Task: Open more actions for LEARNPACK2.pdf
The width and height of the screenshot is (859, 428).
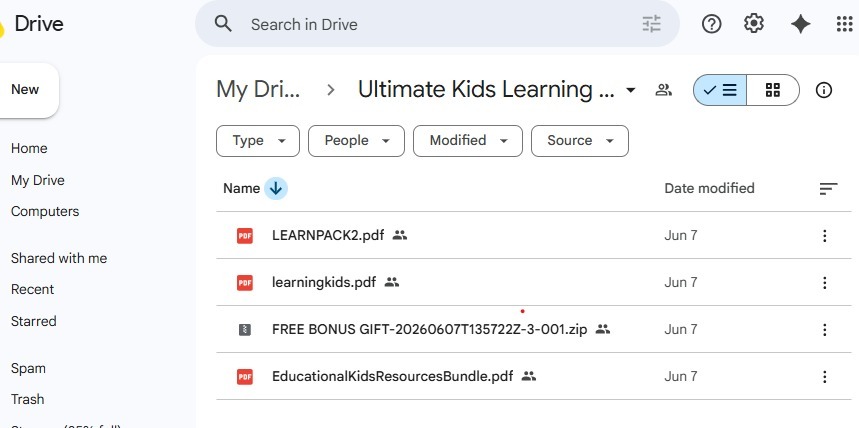Action: coord(824,236)
